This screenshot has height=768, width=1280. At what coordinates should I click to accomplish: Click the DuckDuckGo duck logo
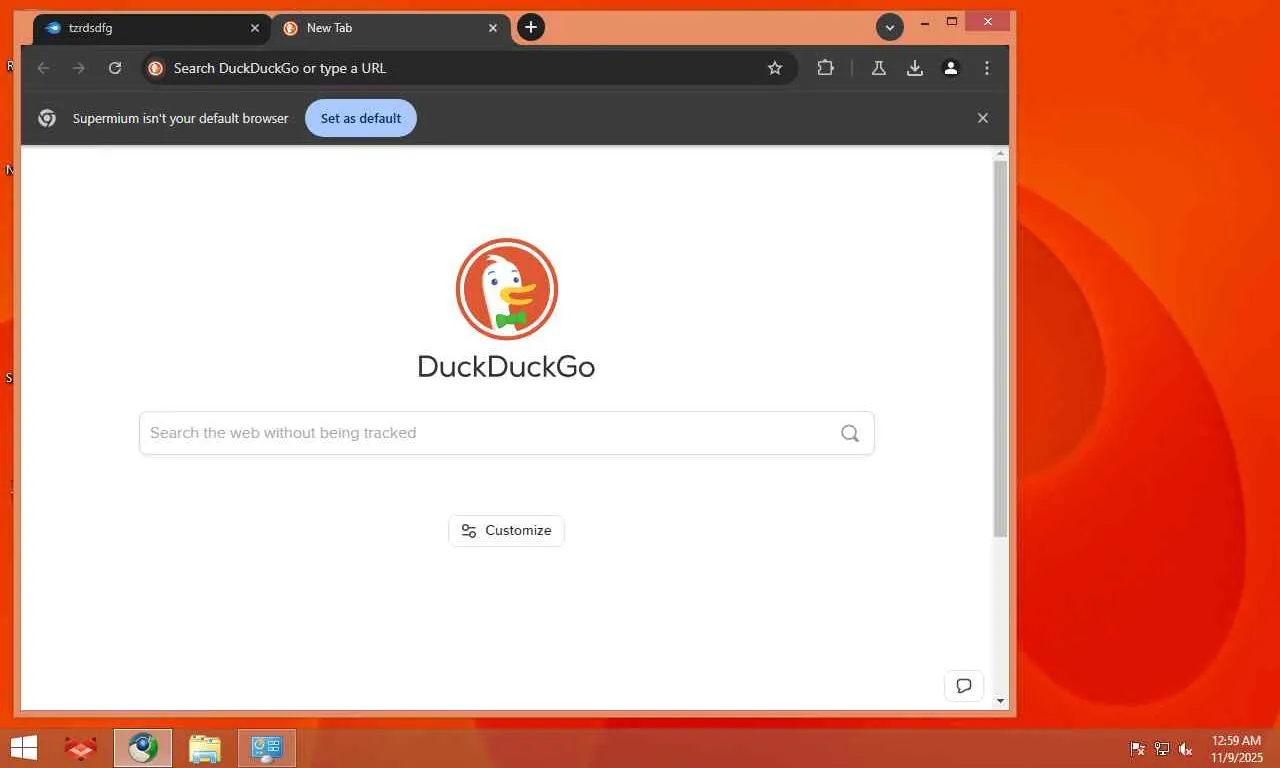[x=507, y=289]
